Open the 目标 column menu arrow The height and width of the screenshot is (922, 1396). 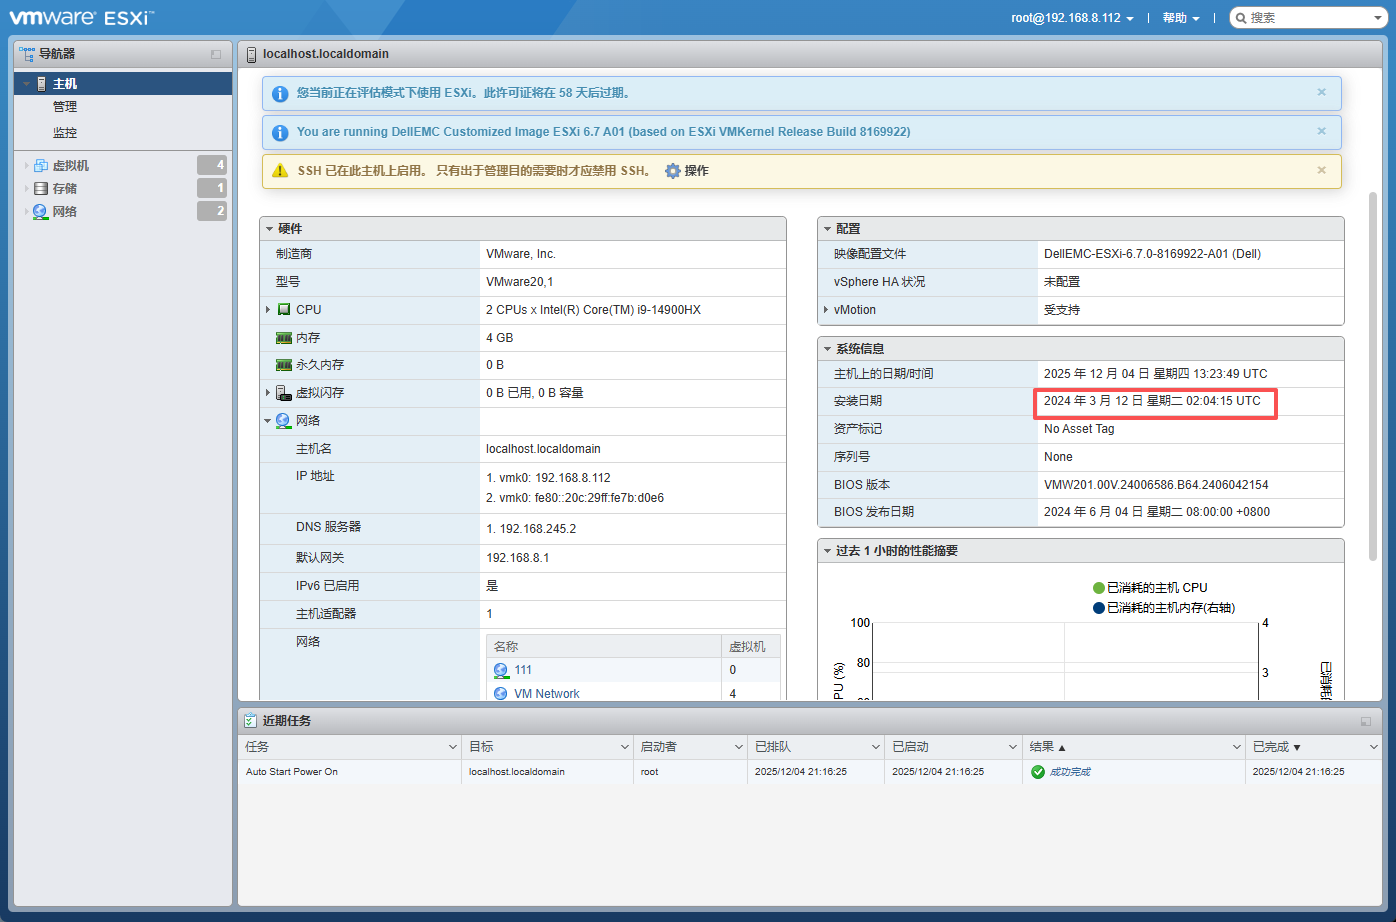[x=625, y=747]
